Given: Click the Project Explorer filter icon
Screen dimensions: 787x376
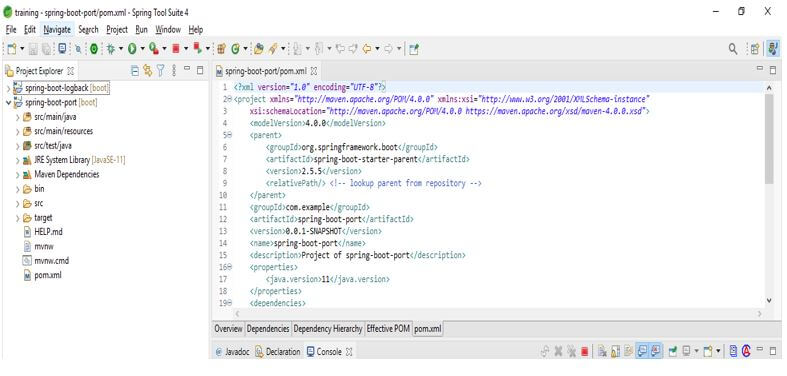Looking at the screenshot, I should (160, 71).
